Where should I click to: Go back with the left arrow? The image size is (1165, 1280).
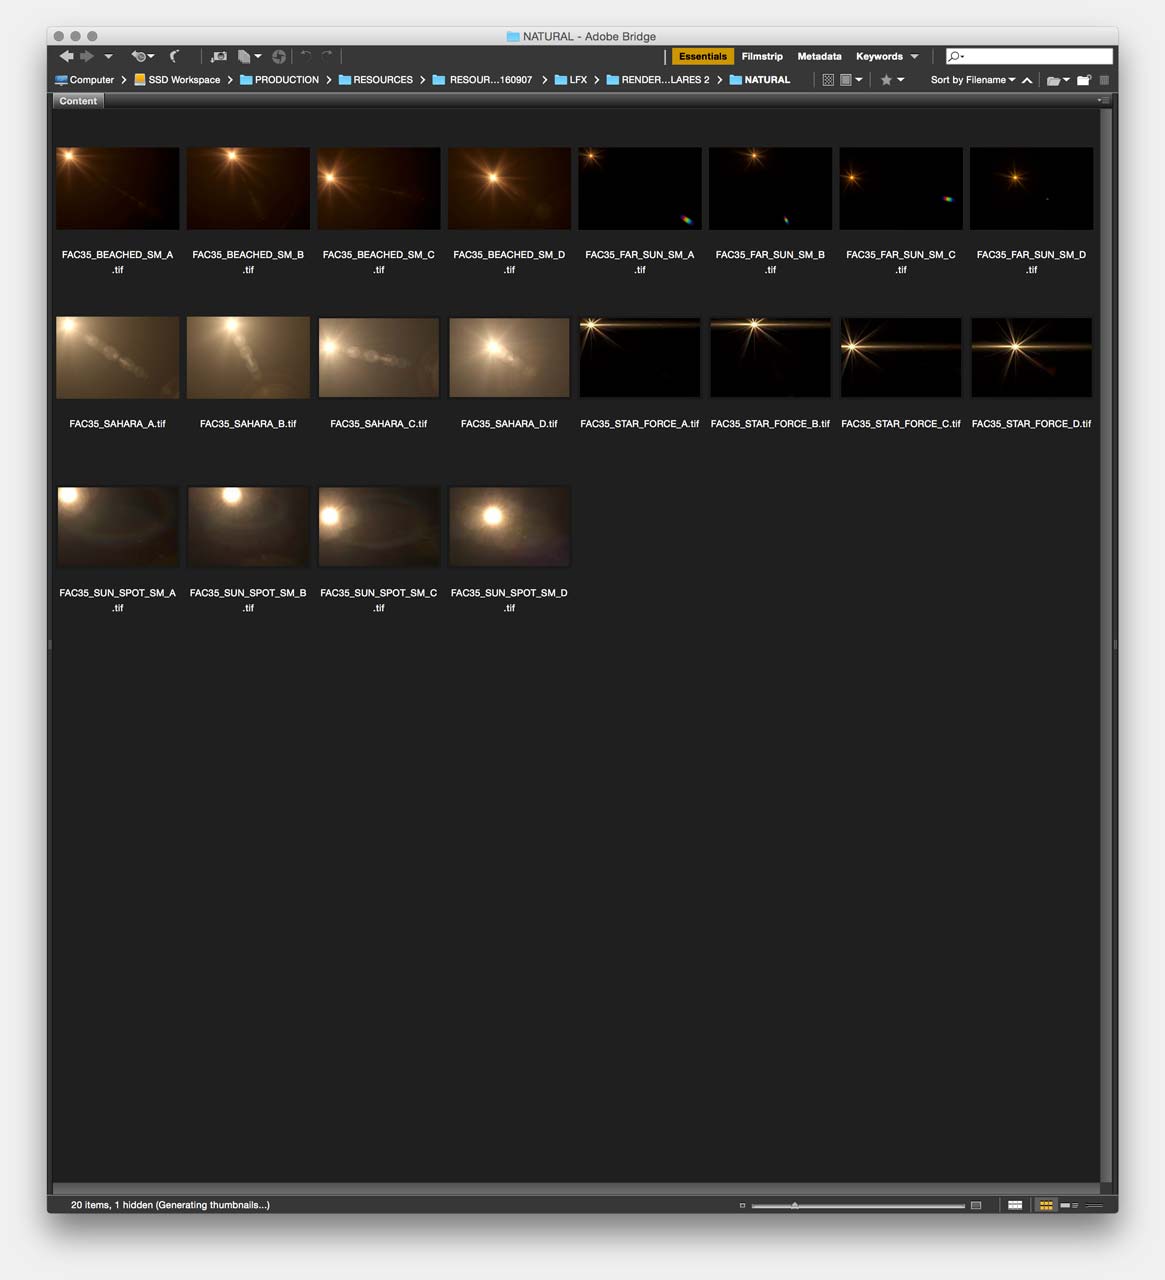67,56
